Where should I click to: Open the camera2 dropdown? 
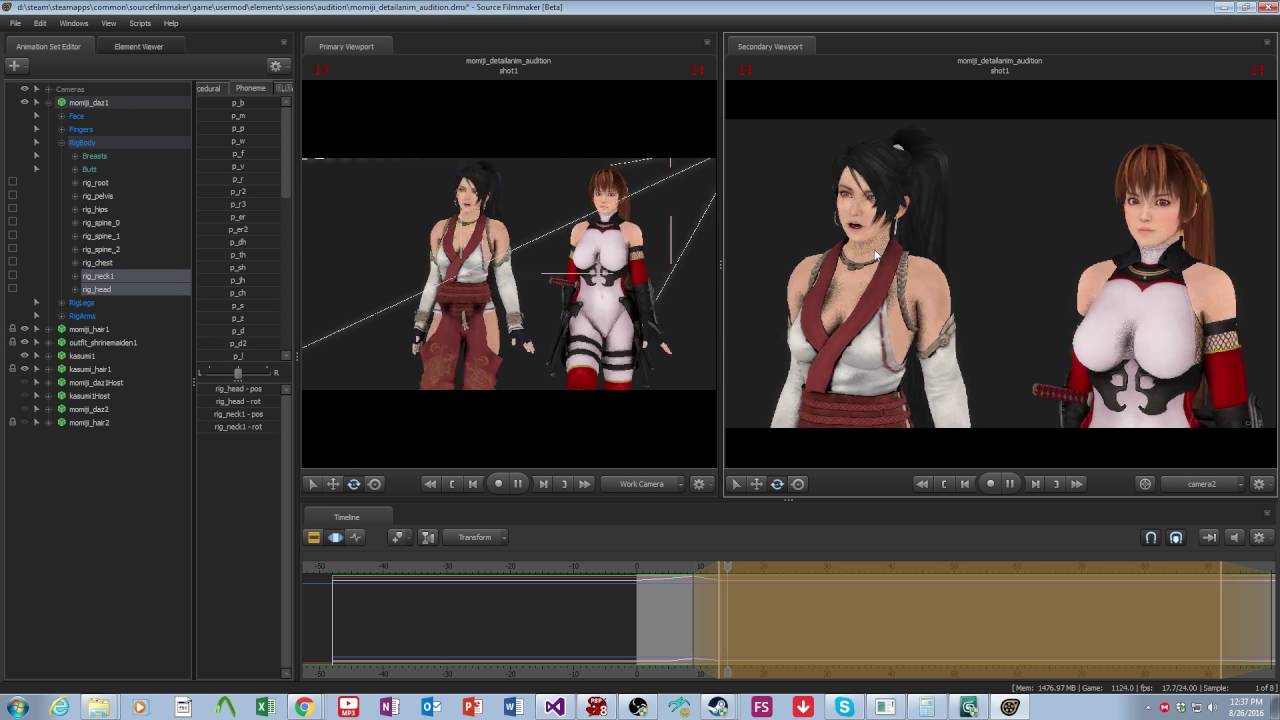(1205, 484)
